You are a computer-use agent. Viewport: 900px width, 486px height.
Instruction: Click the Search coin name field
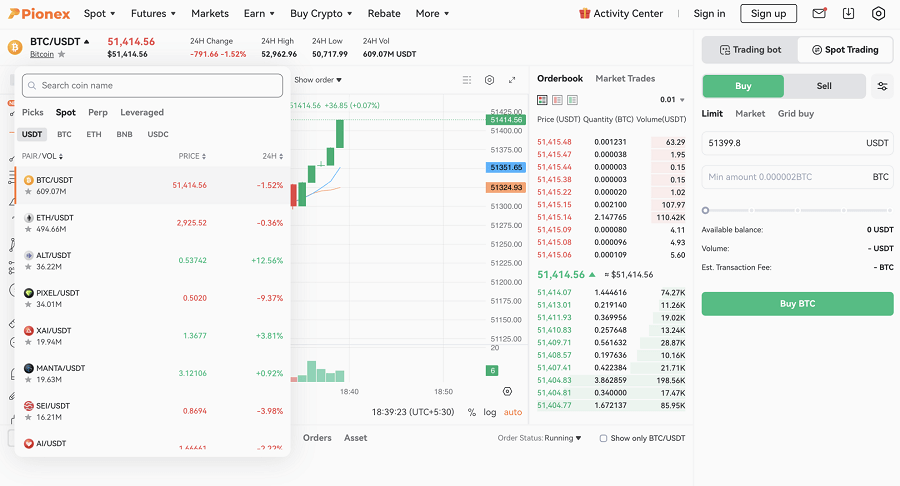[152, 85]
